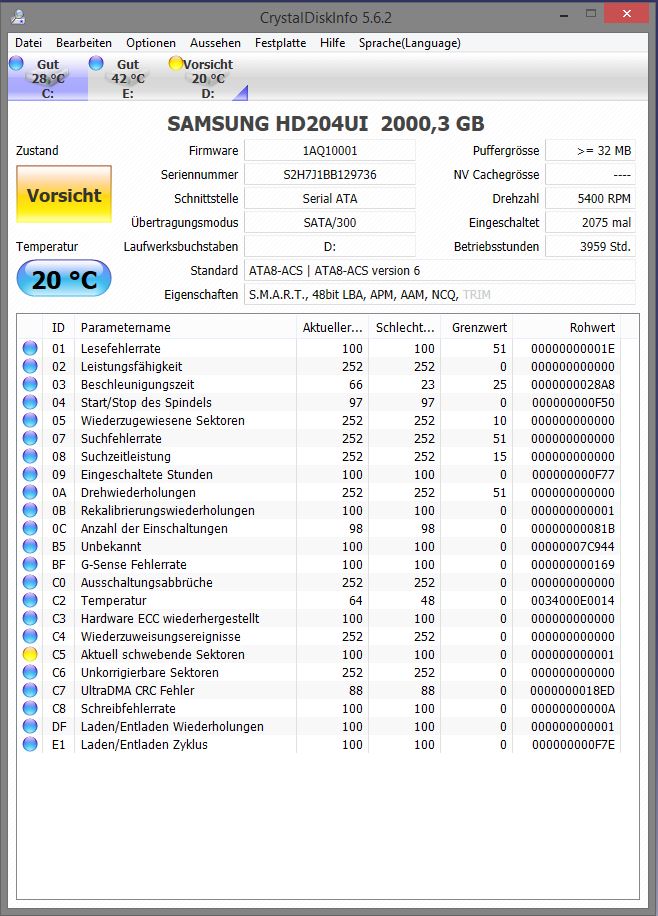
Task: Select drive E: tab showing Gut 42 °C
Action: pos(128,78)
